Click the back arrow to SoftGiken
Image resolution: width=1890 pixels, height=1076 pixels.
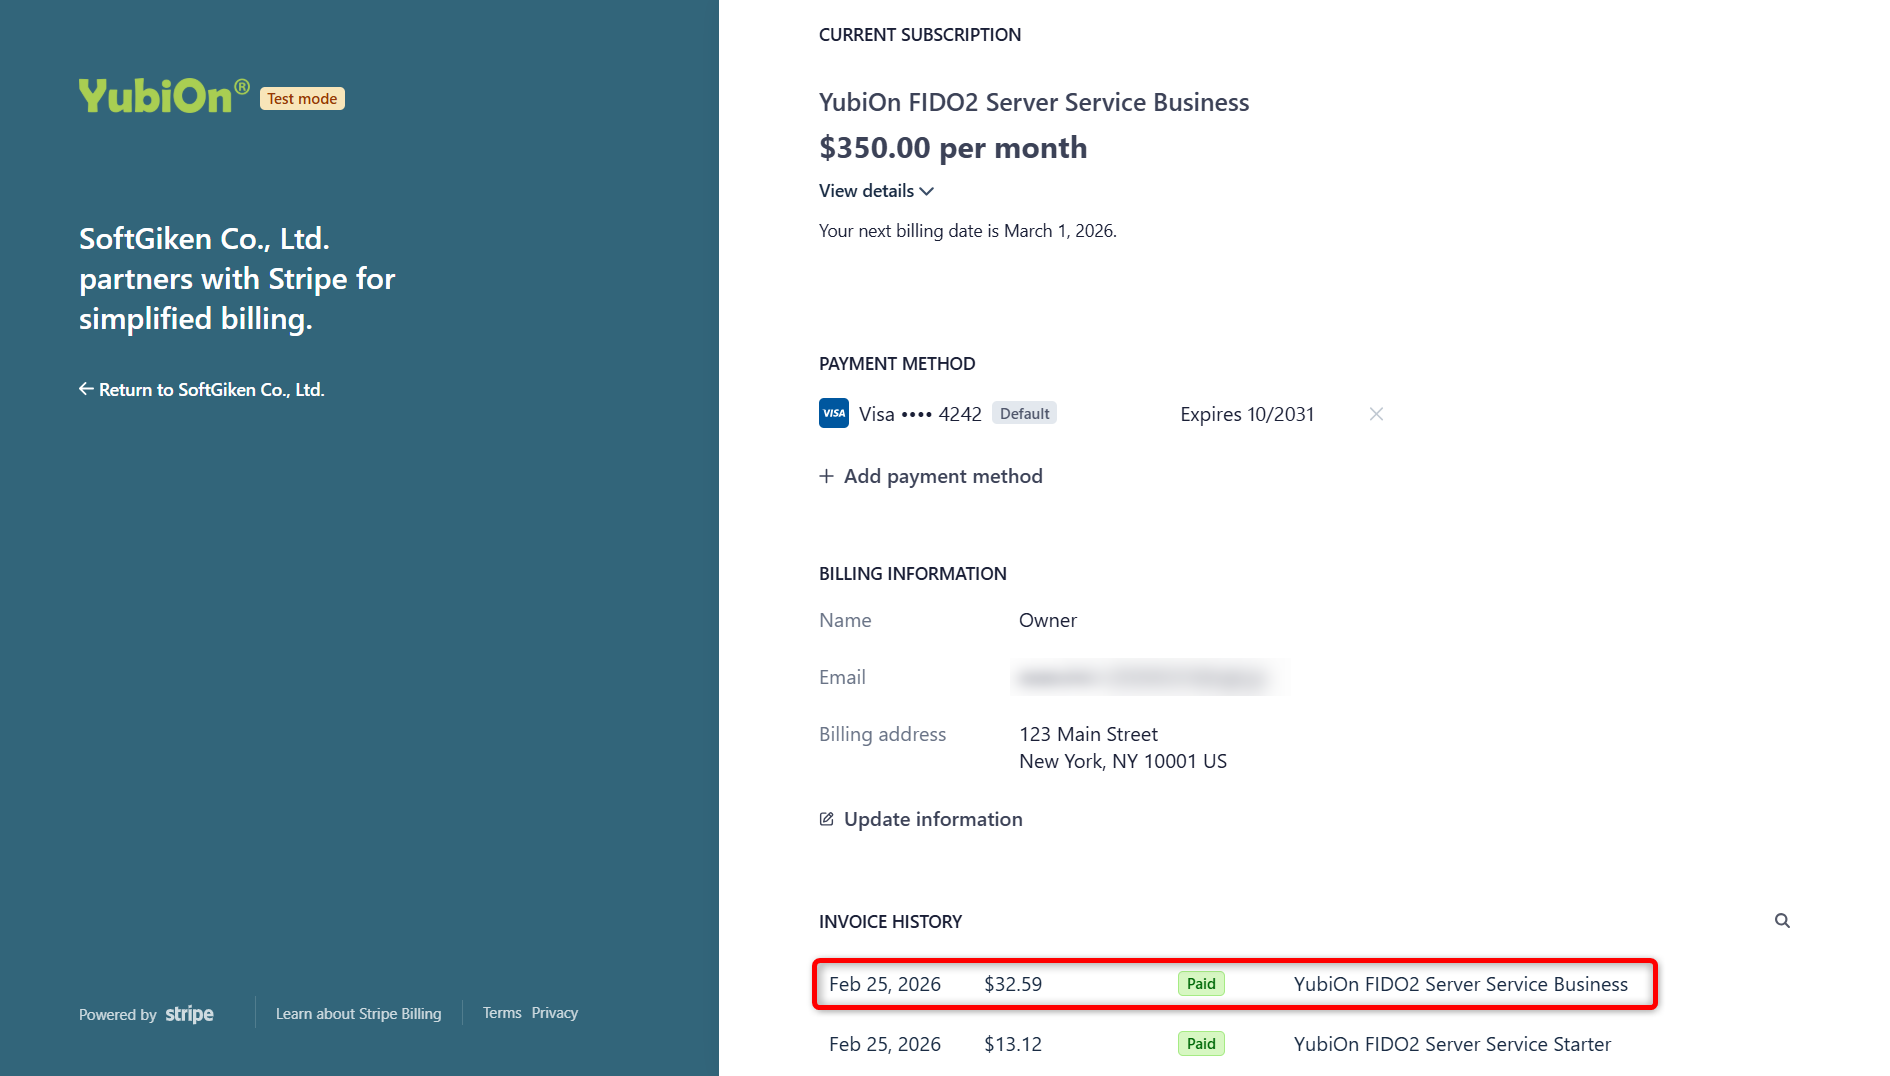point(86,389)
